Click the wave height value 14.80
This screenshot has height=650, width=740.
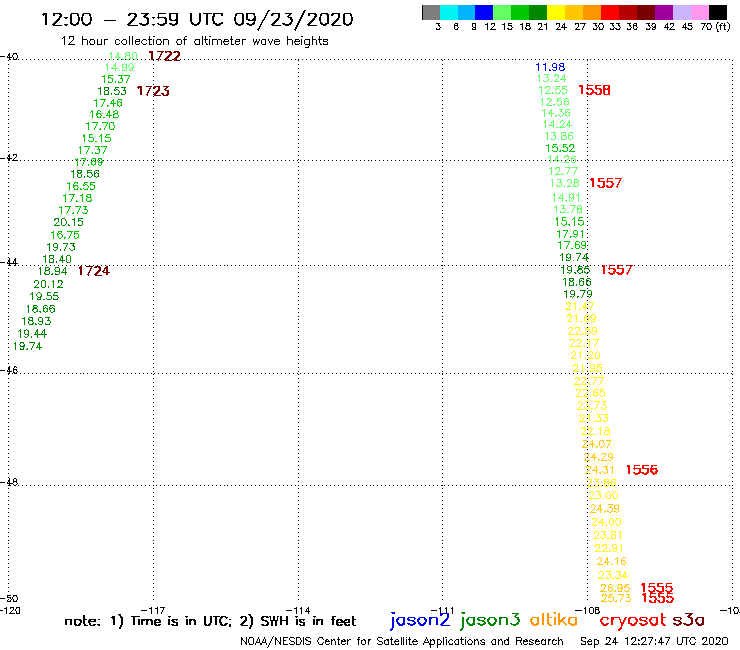(x=123, y=56)
